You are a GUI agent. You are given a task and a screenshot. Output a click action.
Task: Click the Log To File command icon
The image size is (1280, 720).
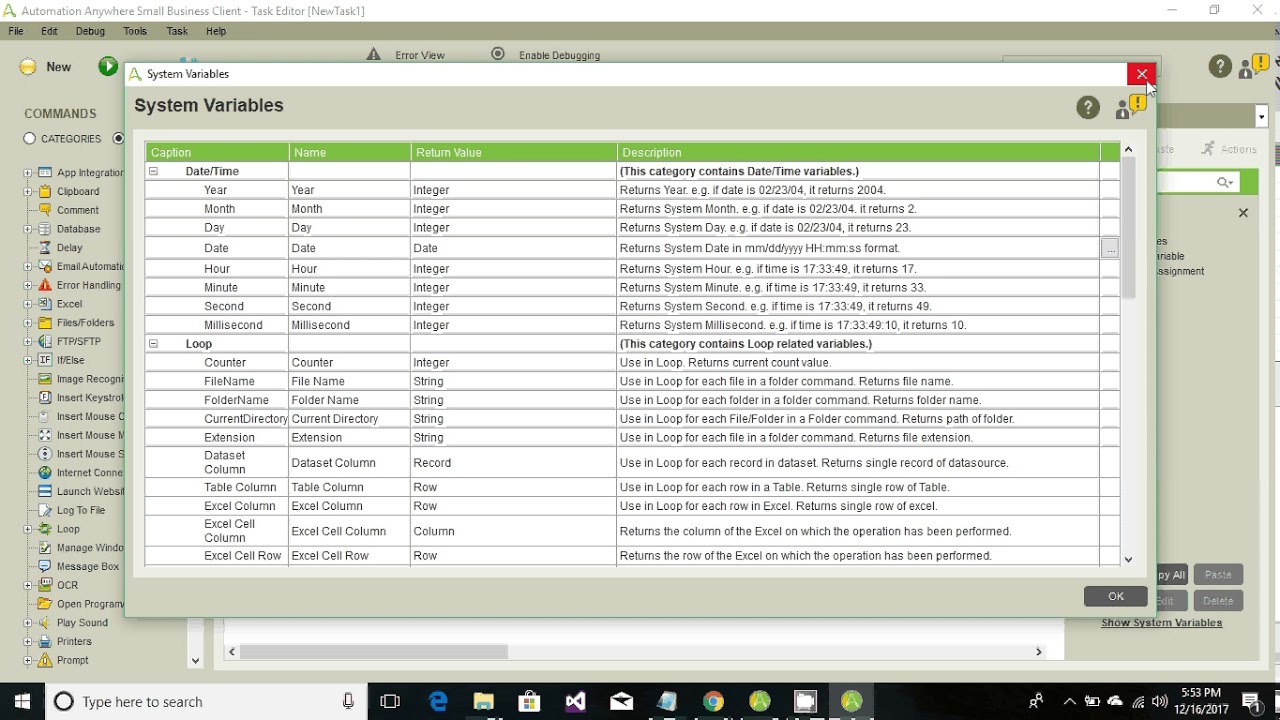point(45,510)
